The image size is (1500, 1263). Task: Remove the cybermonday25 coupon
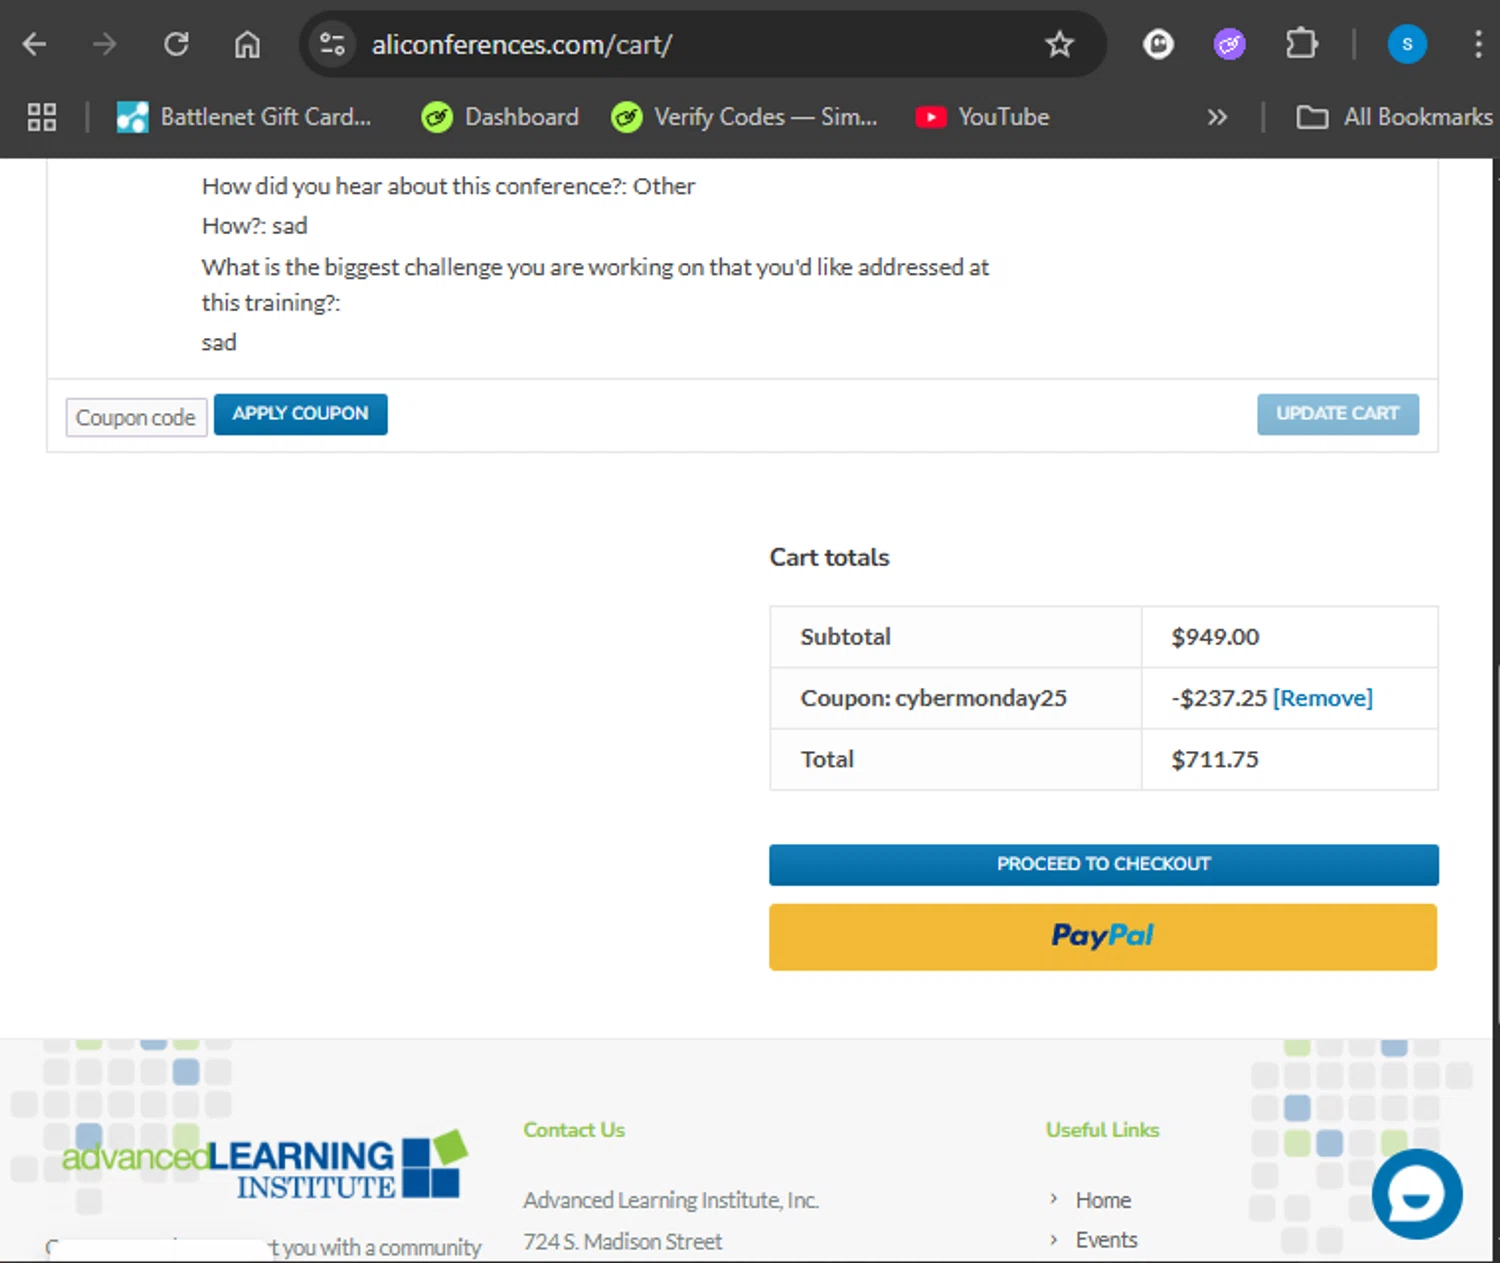point(1323,698)
